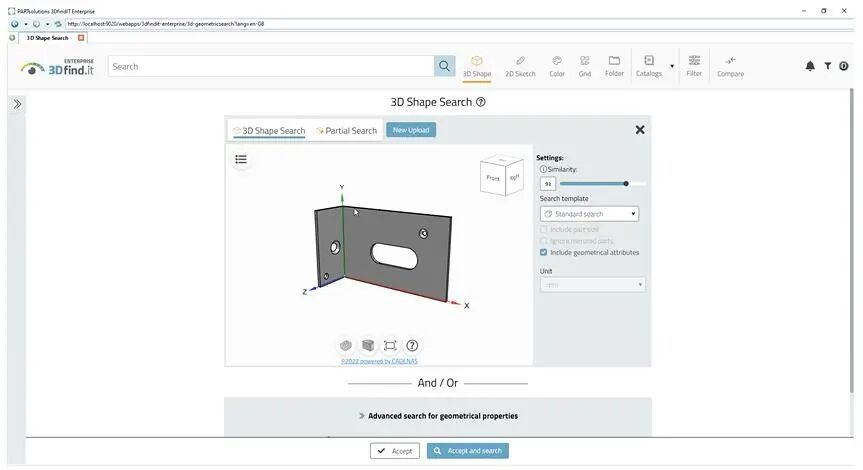Expand the left sidebar with double chevron
863x470 pixels.
tap(17, 104)
